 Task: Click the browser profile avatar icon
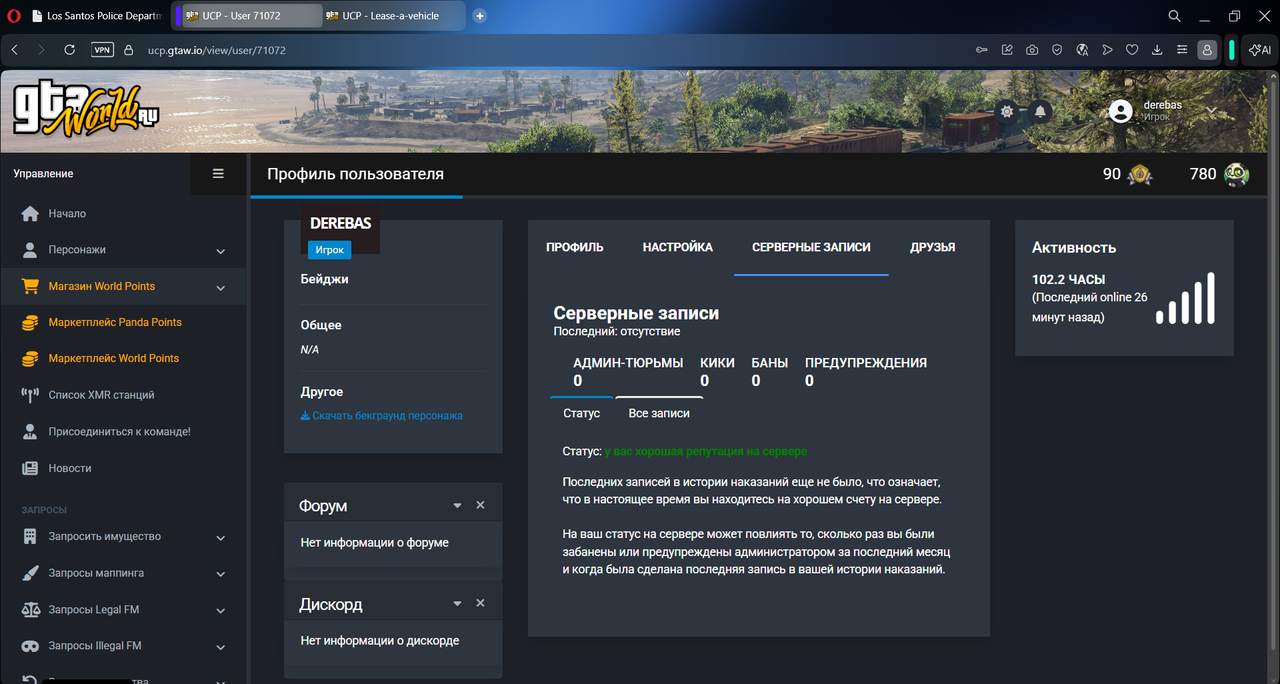tap(1208, 49)
